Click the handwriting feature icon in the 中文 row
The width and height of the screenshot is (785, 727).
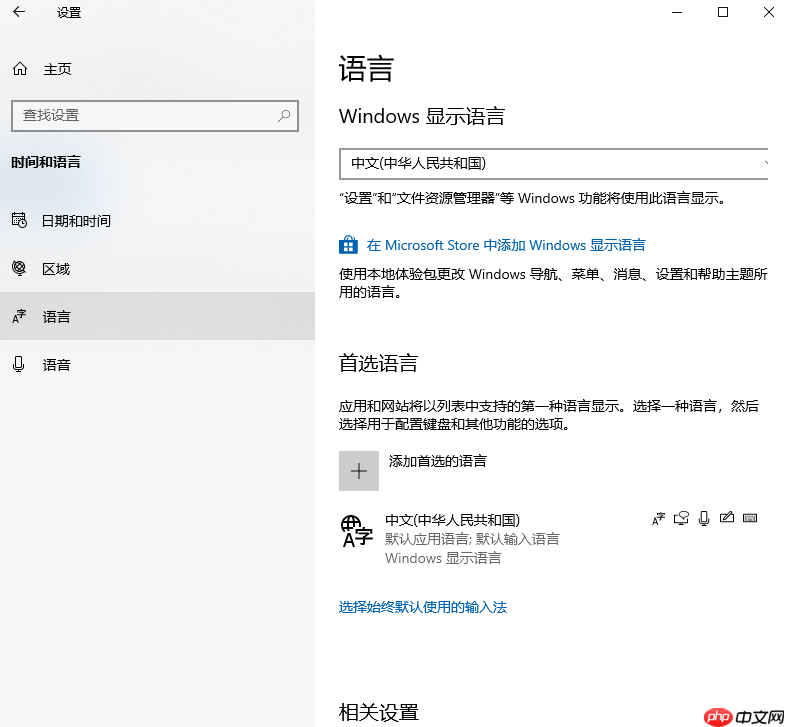(x=726, y=517)
